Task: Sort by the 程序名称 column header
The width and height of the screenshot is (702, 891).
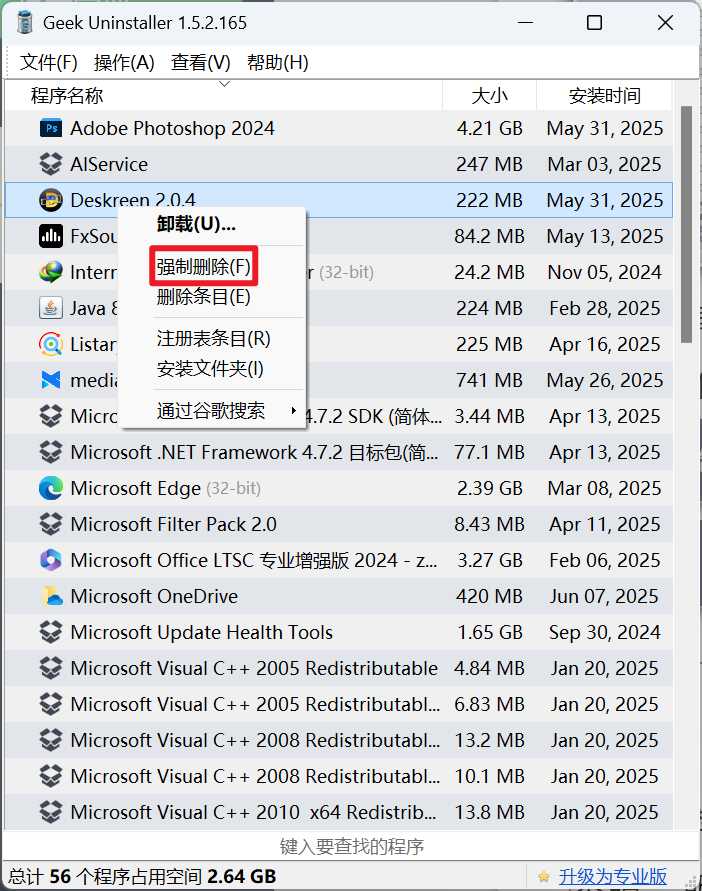Action: click(223, 95)
